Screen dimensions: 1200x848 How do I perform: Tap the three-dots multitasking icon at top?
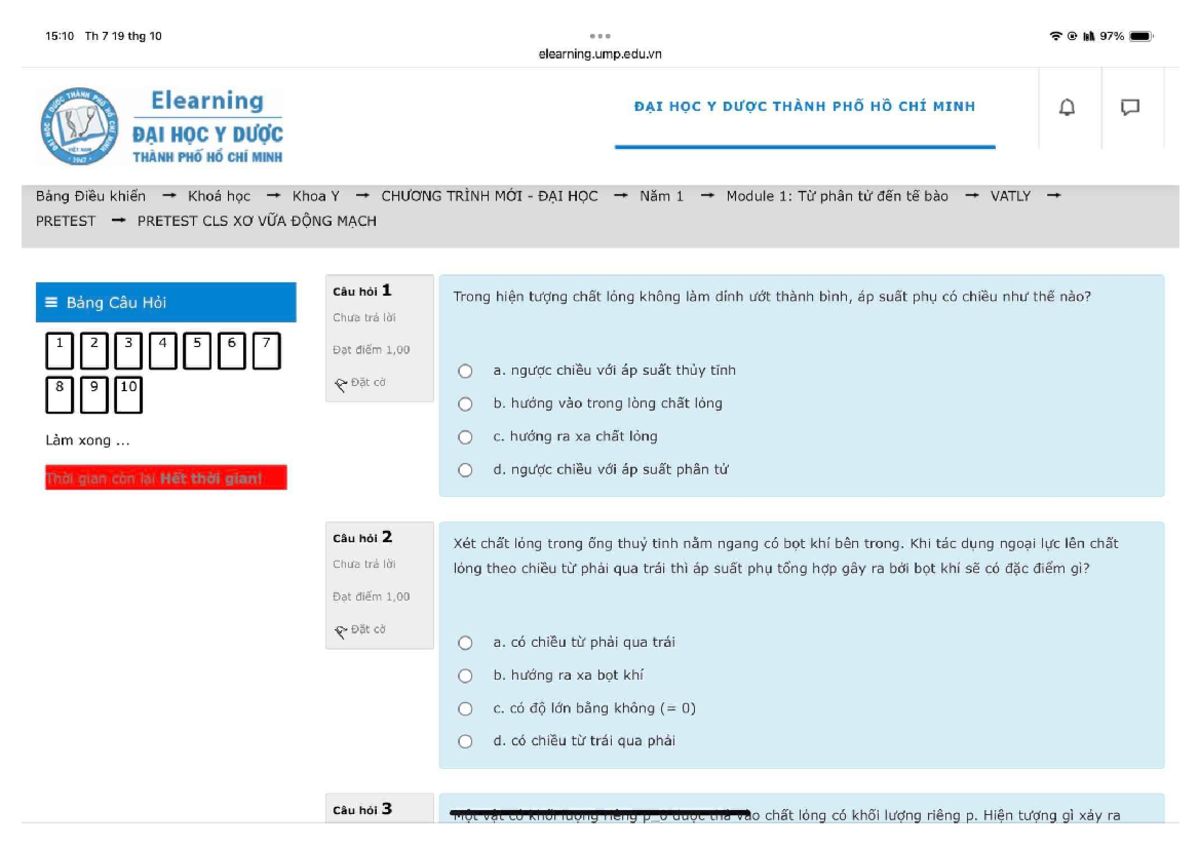point(600,36)
